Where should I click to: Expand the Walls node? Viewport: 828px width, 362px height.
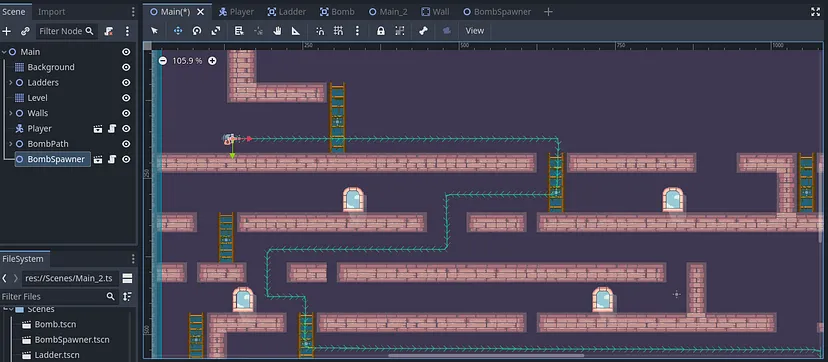coord(11,113)
